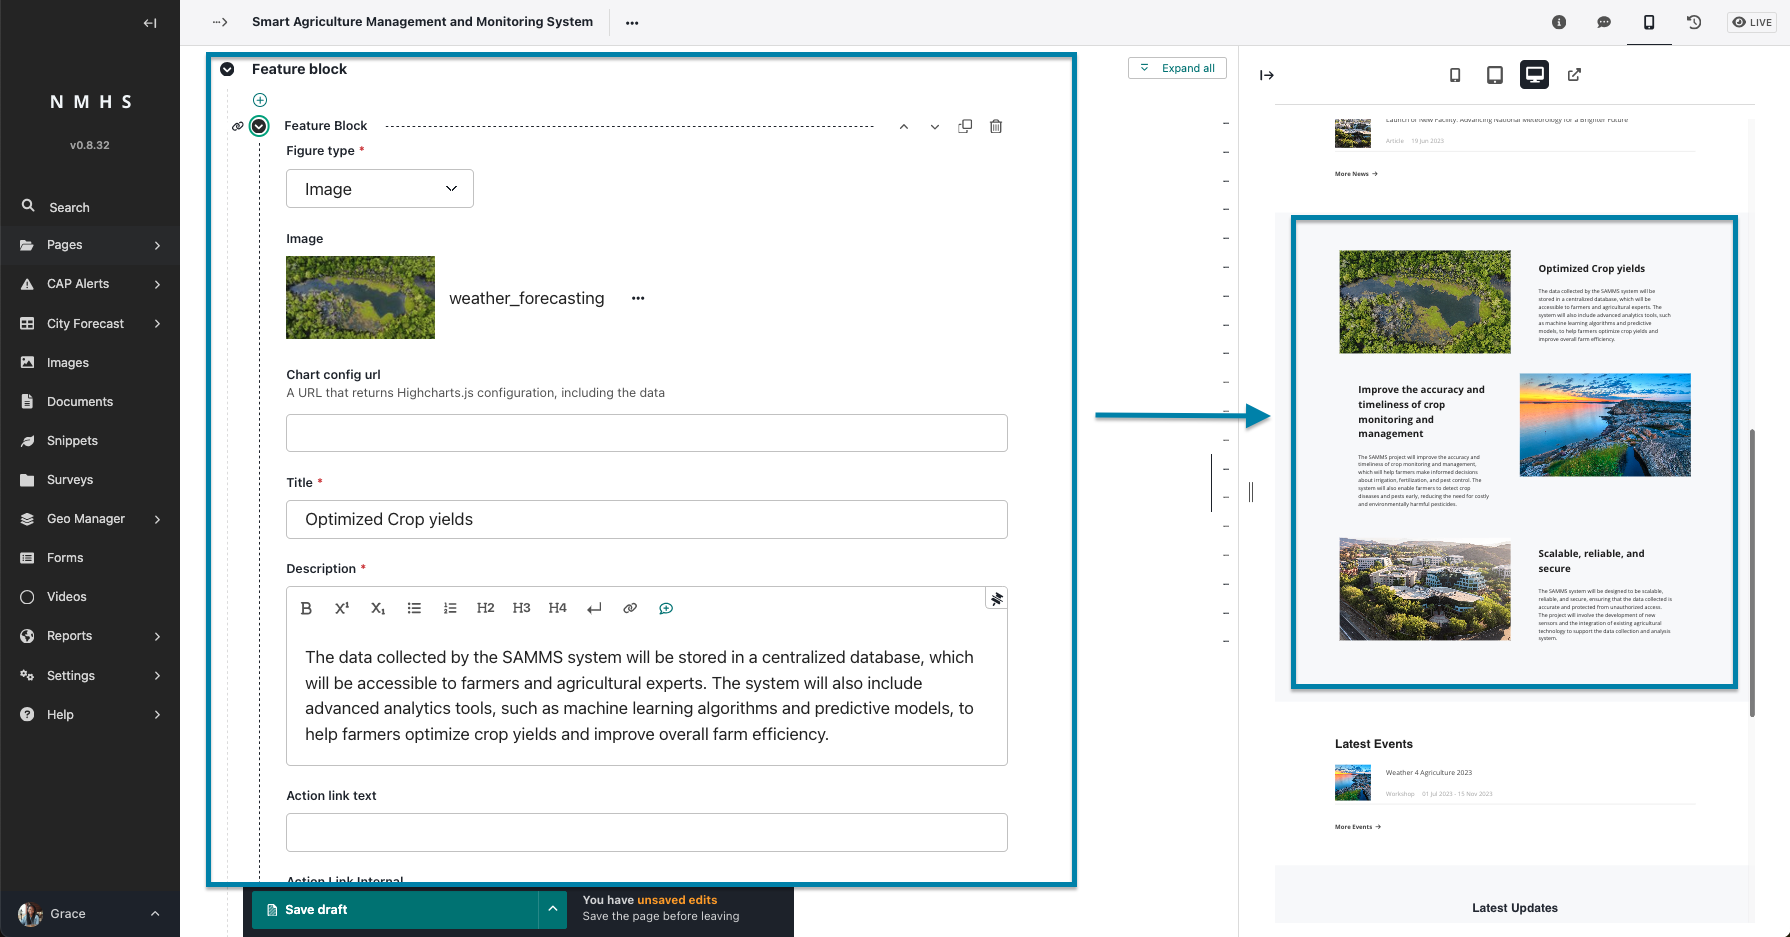Click the Bold formatting icon
The width and height of the screenshot is (1790, 937).
306,608
